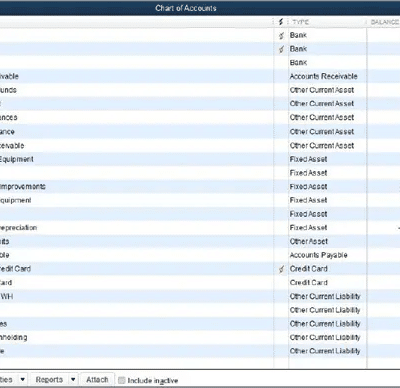Select the account name ending 'Improvements'
The width and height of the screenshot is (400, 388).
pyautogui.click(x=23, y=187)
